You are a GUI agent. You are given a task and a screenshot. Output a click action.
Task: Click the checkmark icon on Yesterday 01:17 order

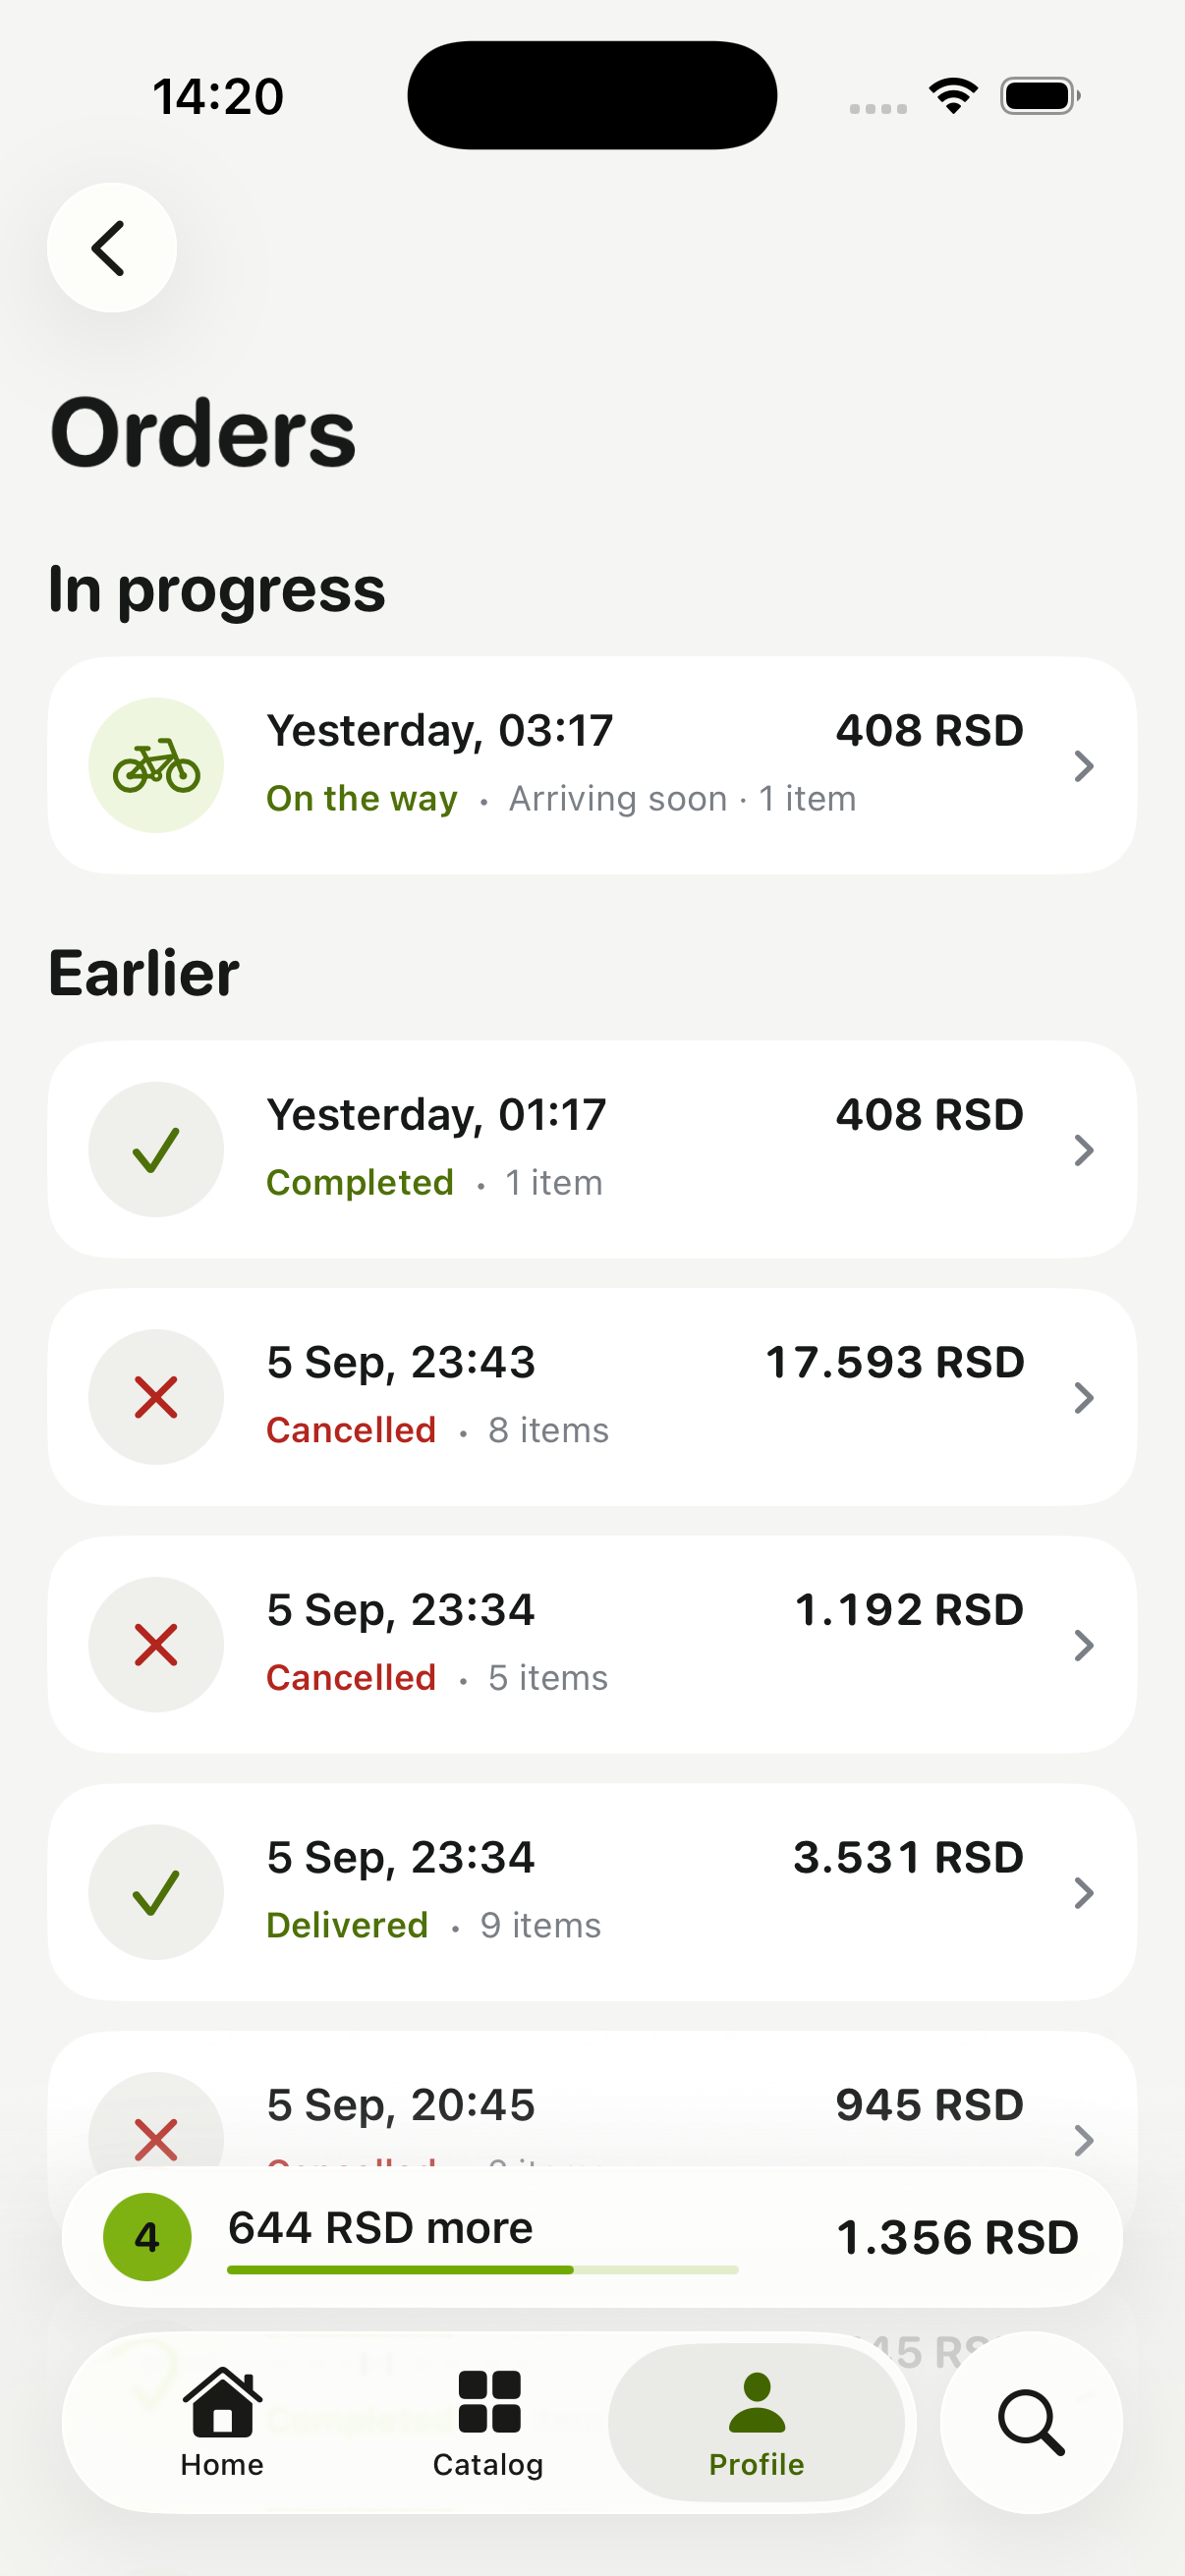(156, 1150)
